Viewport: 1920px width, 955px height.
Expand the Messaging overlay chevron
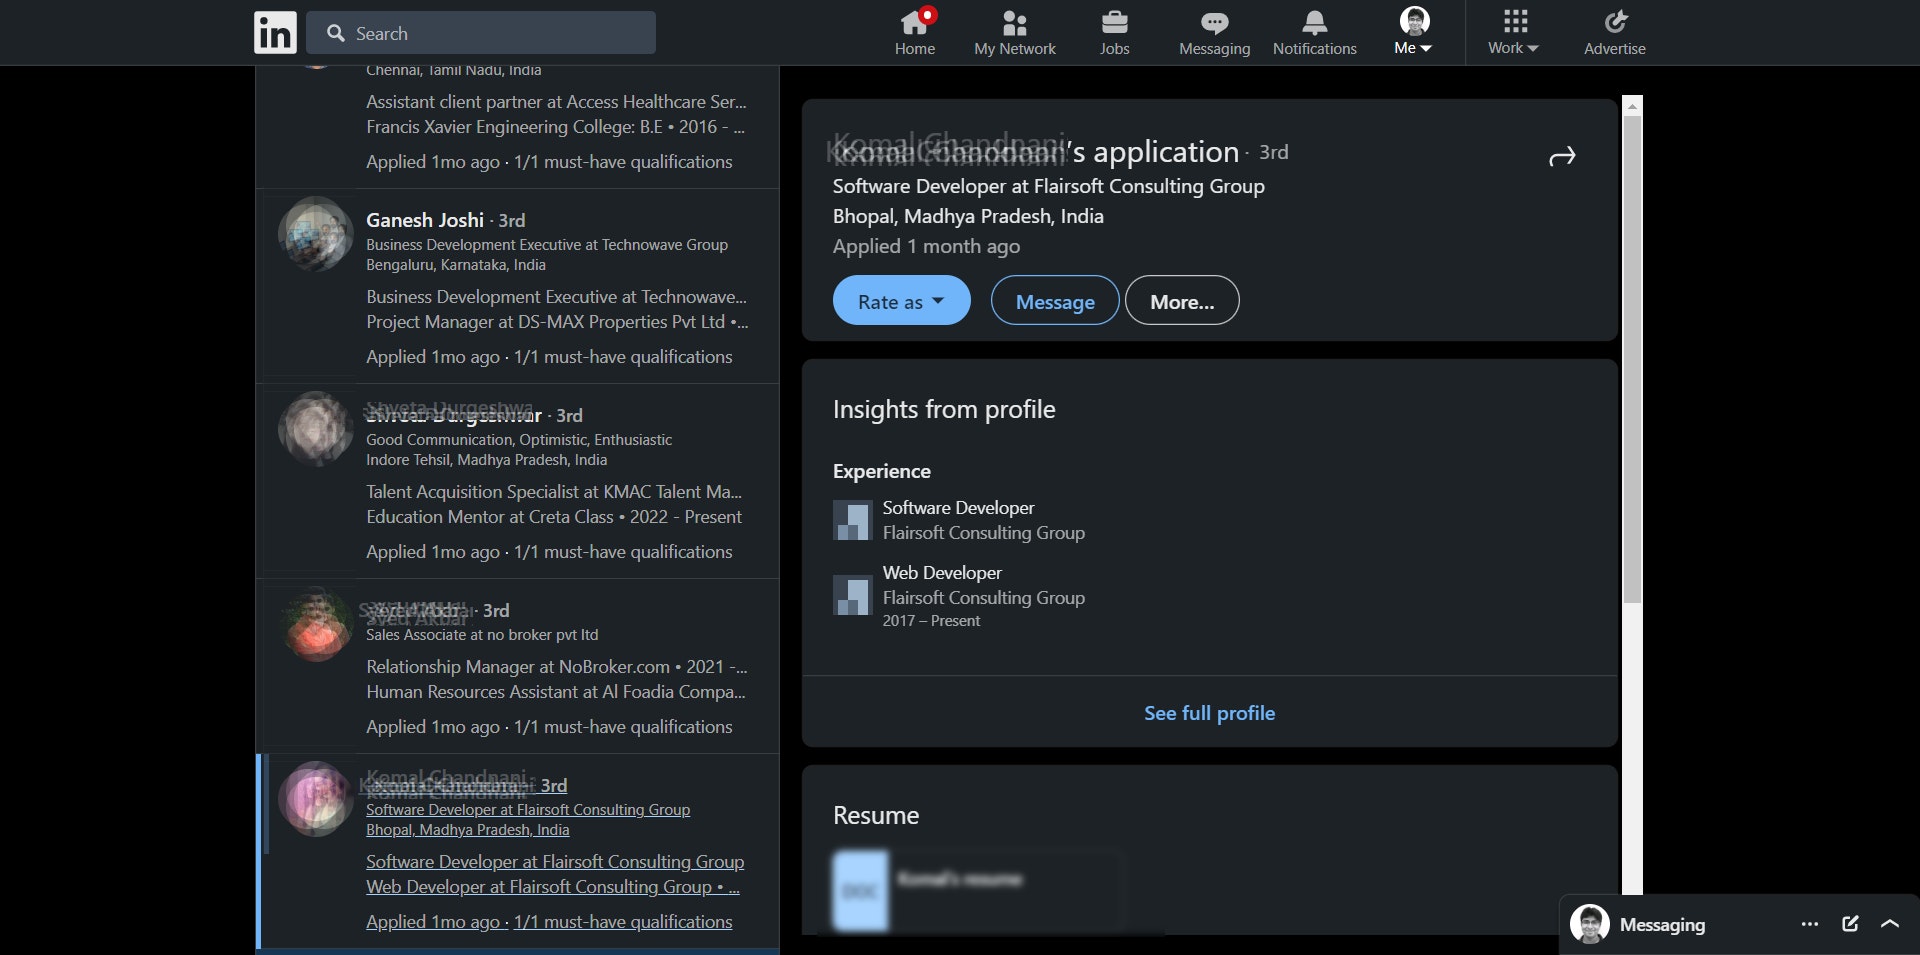[x=1890, y=924]
